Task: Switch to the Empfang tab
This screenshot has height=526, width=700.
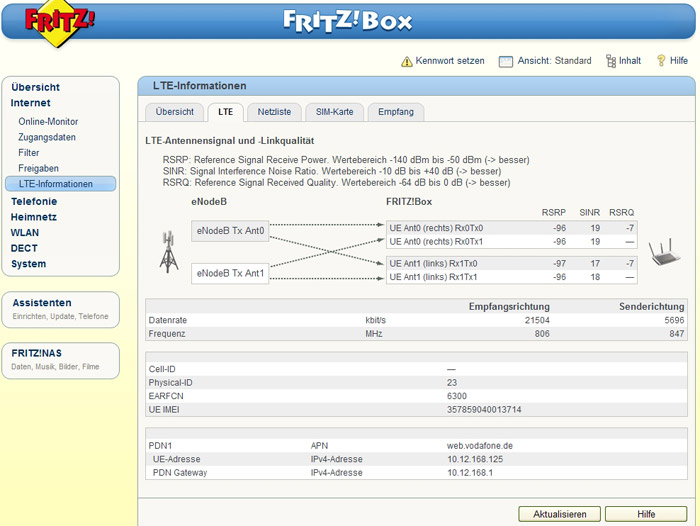Action: pyautogui.click(x=396, y=112)
